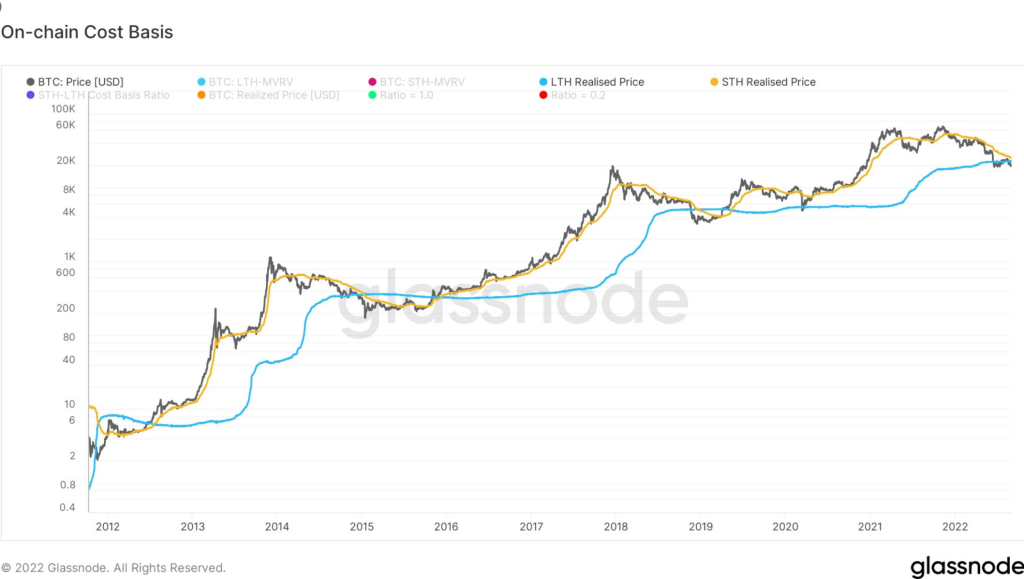Show the BTC: LTH-MVRV series label

pyautogui.click(x=251, y=82)
